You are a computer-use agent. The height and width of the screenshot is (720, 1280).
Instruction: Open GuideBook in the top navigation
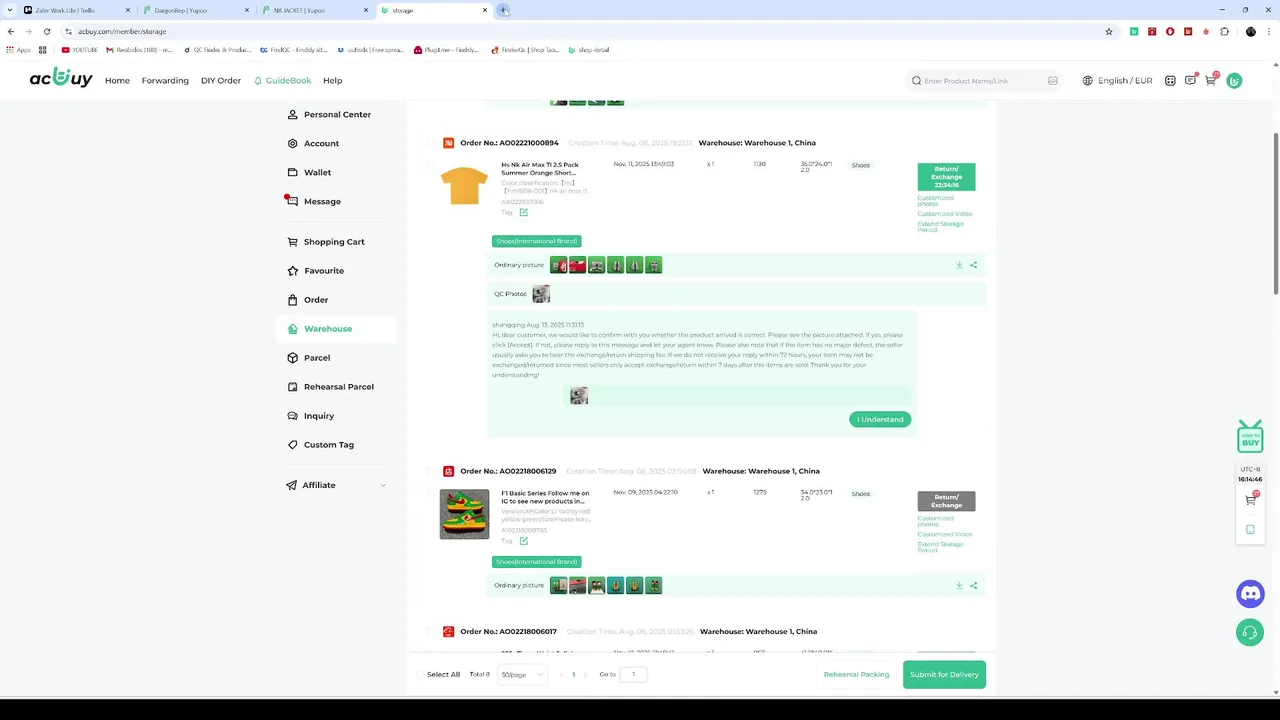tap(283, 81)
